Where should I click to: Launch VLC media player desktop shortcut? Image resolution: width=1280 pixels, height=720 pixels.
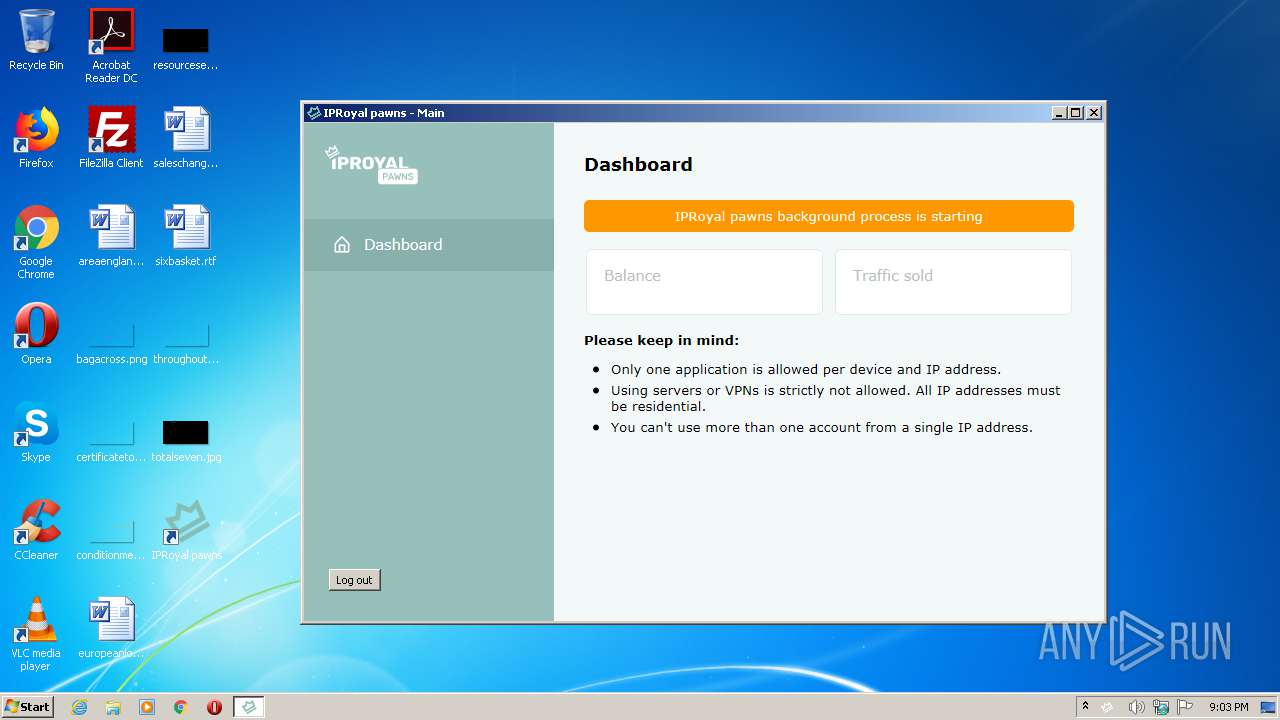click(36, 634)
